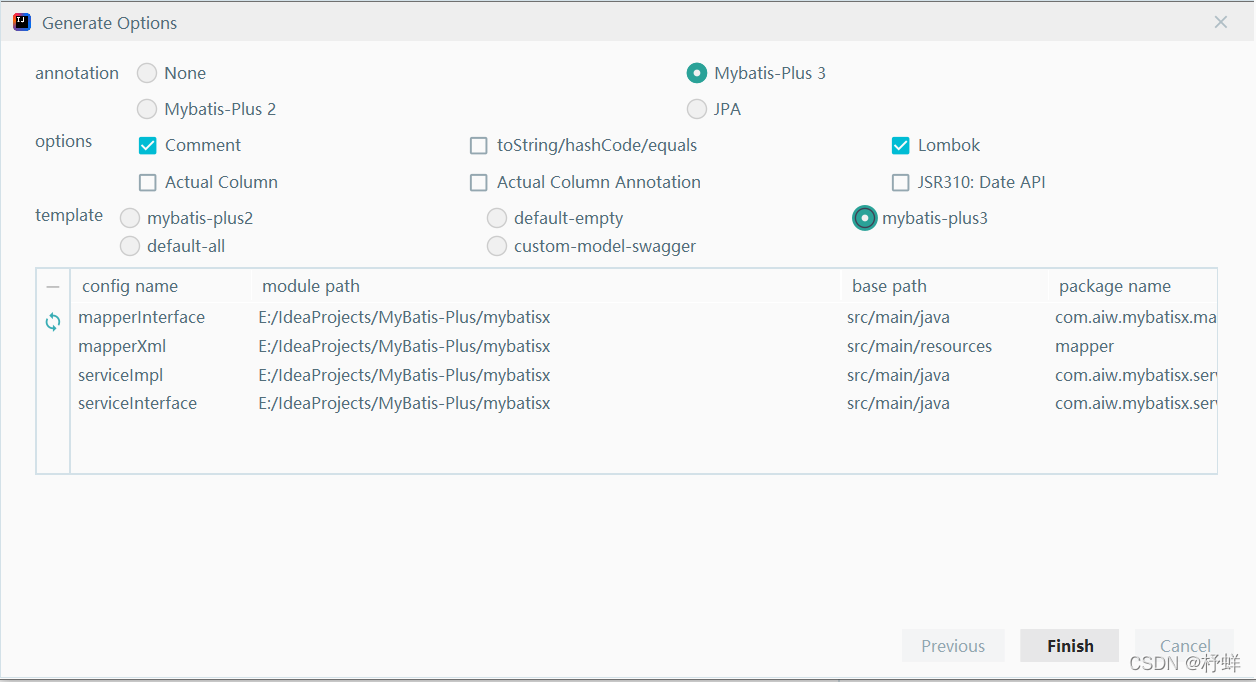
Task: Click the Cancel button
Action: point(1185,646)
